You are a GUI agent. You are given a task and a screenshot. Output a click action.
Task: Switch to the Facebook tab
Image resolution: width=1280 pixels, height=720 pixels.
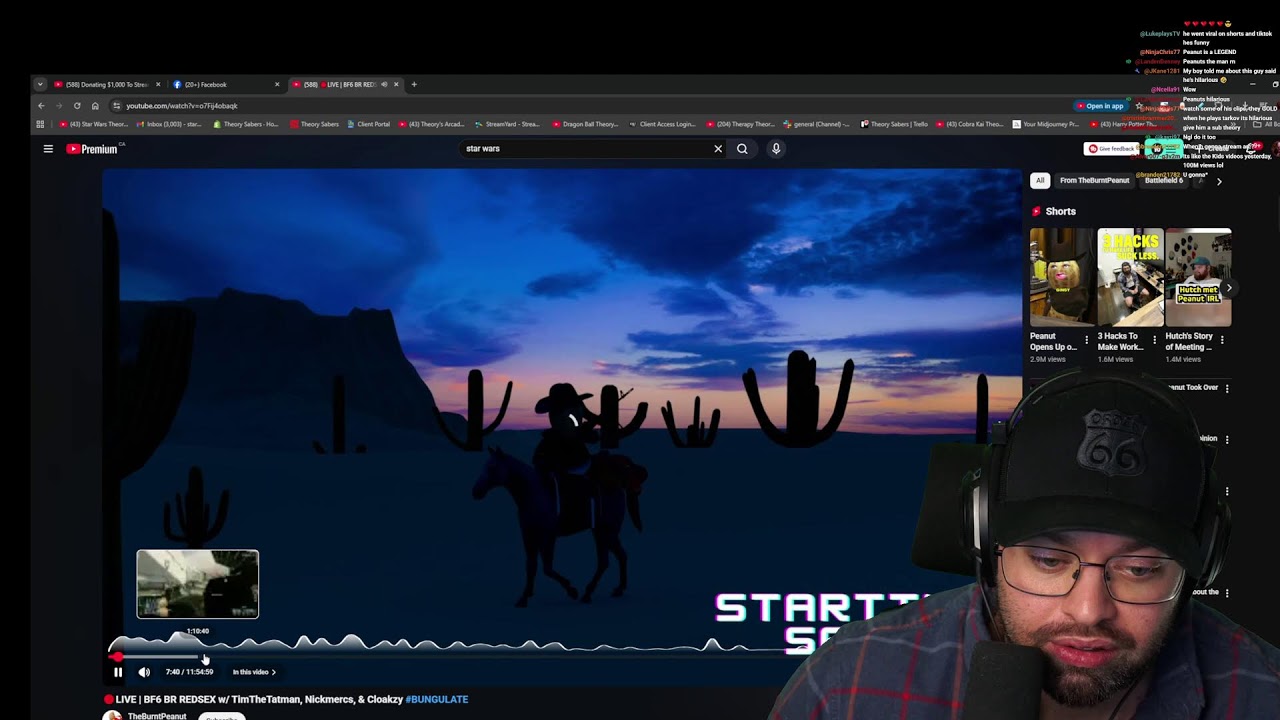point(225,85)
